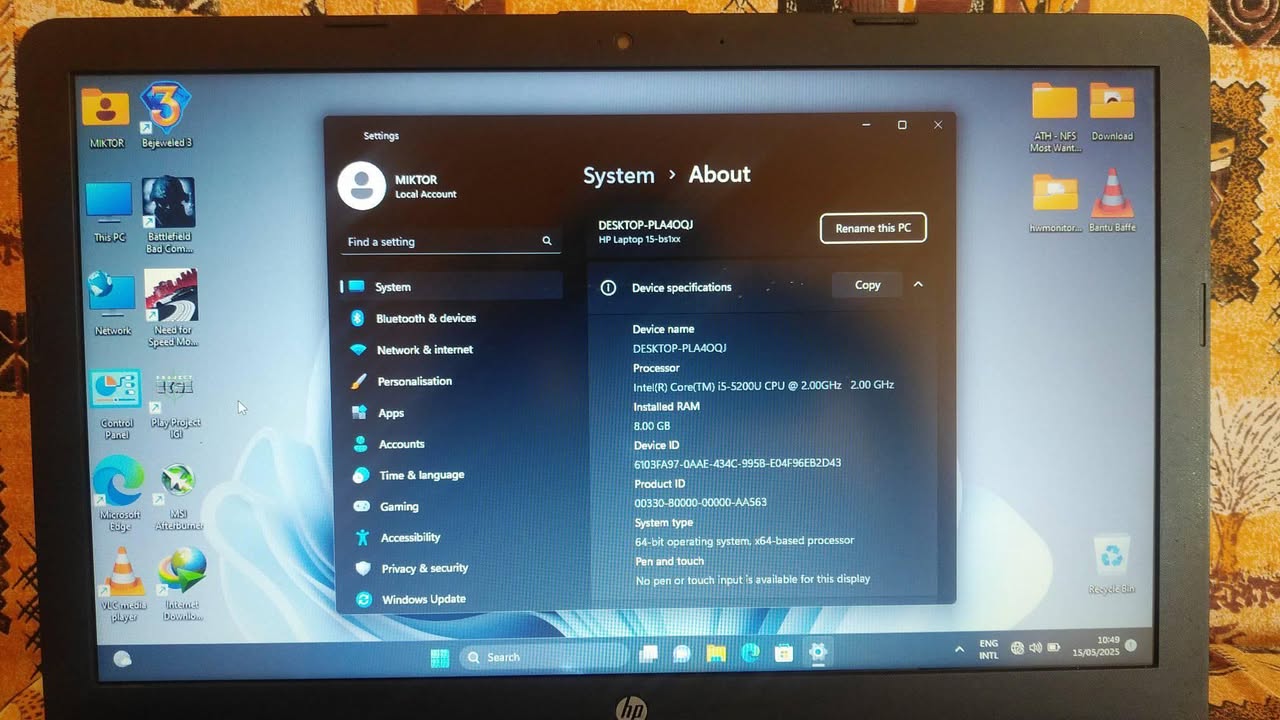Image resolution: width=1280 pixels, height=720 pixels.
Task: Select Gaming in Settings sidebar
Action: tap(400, 507)
